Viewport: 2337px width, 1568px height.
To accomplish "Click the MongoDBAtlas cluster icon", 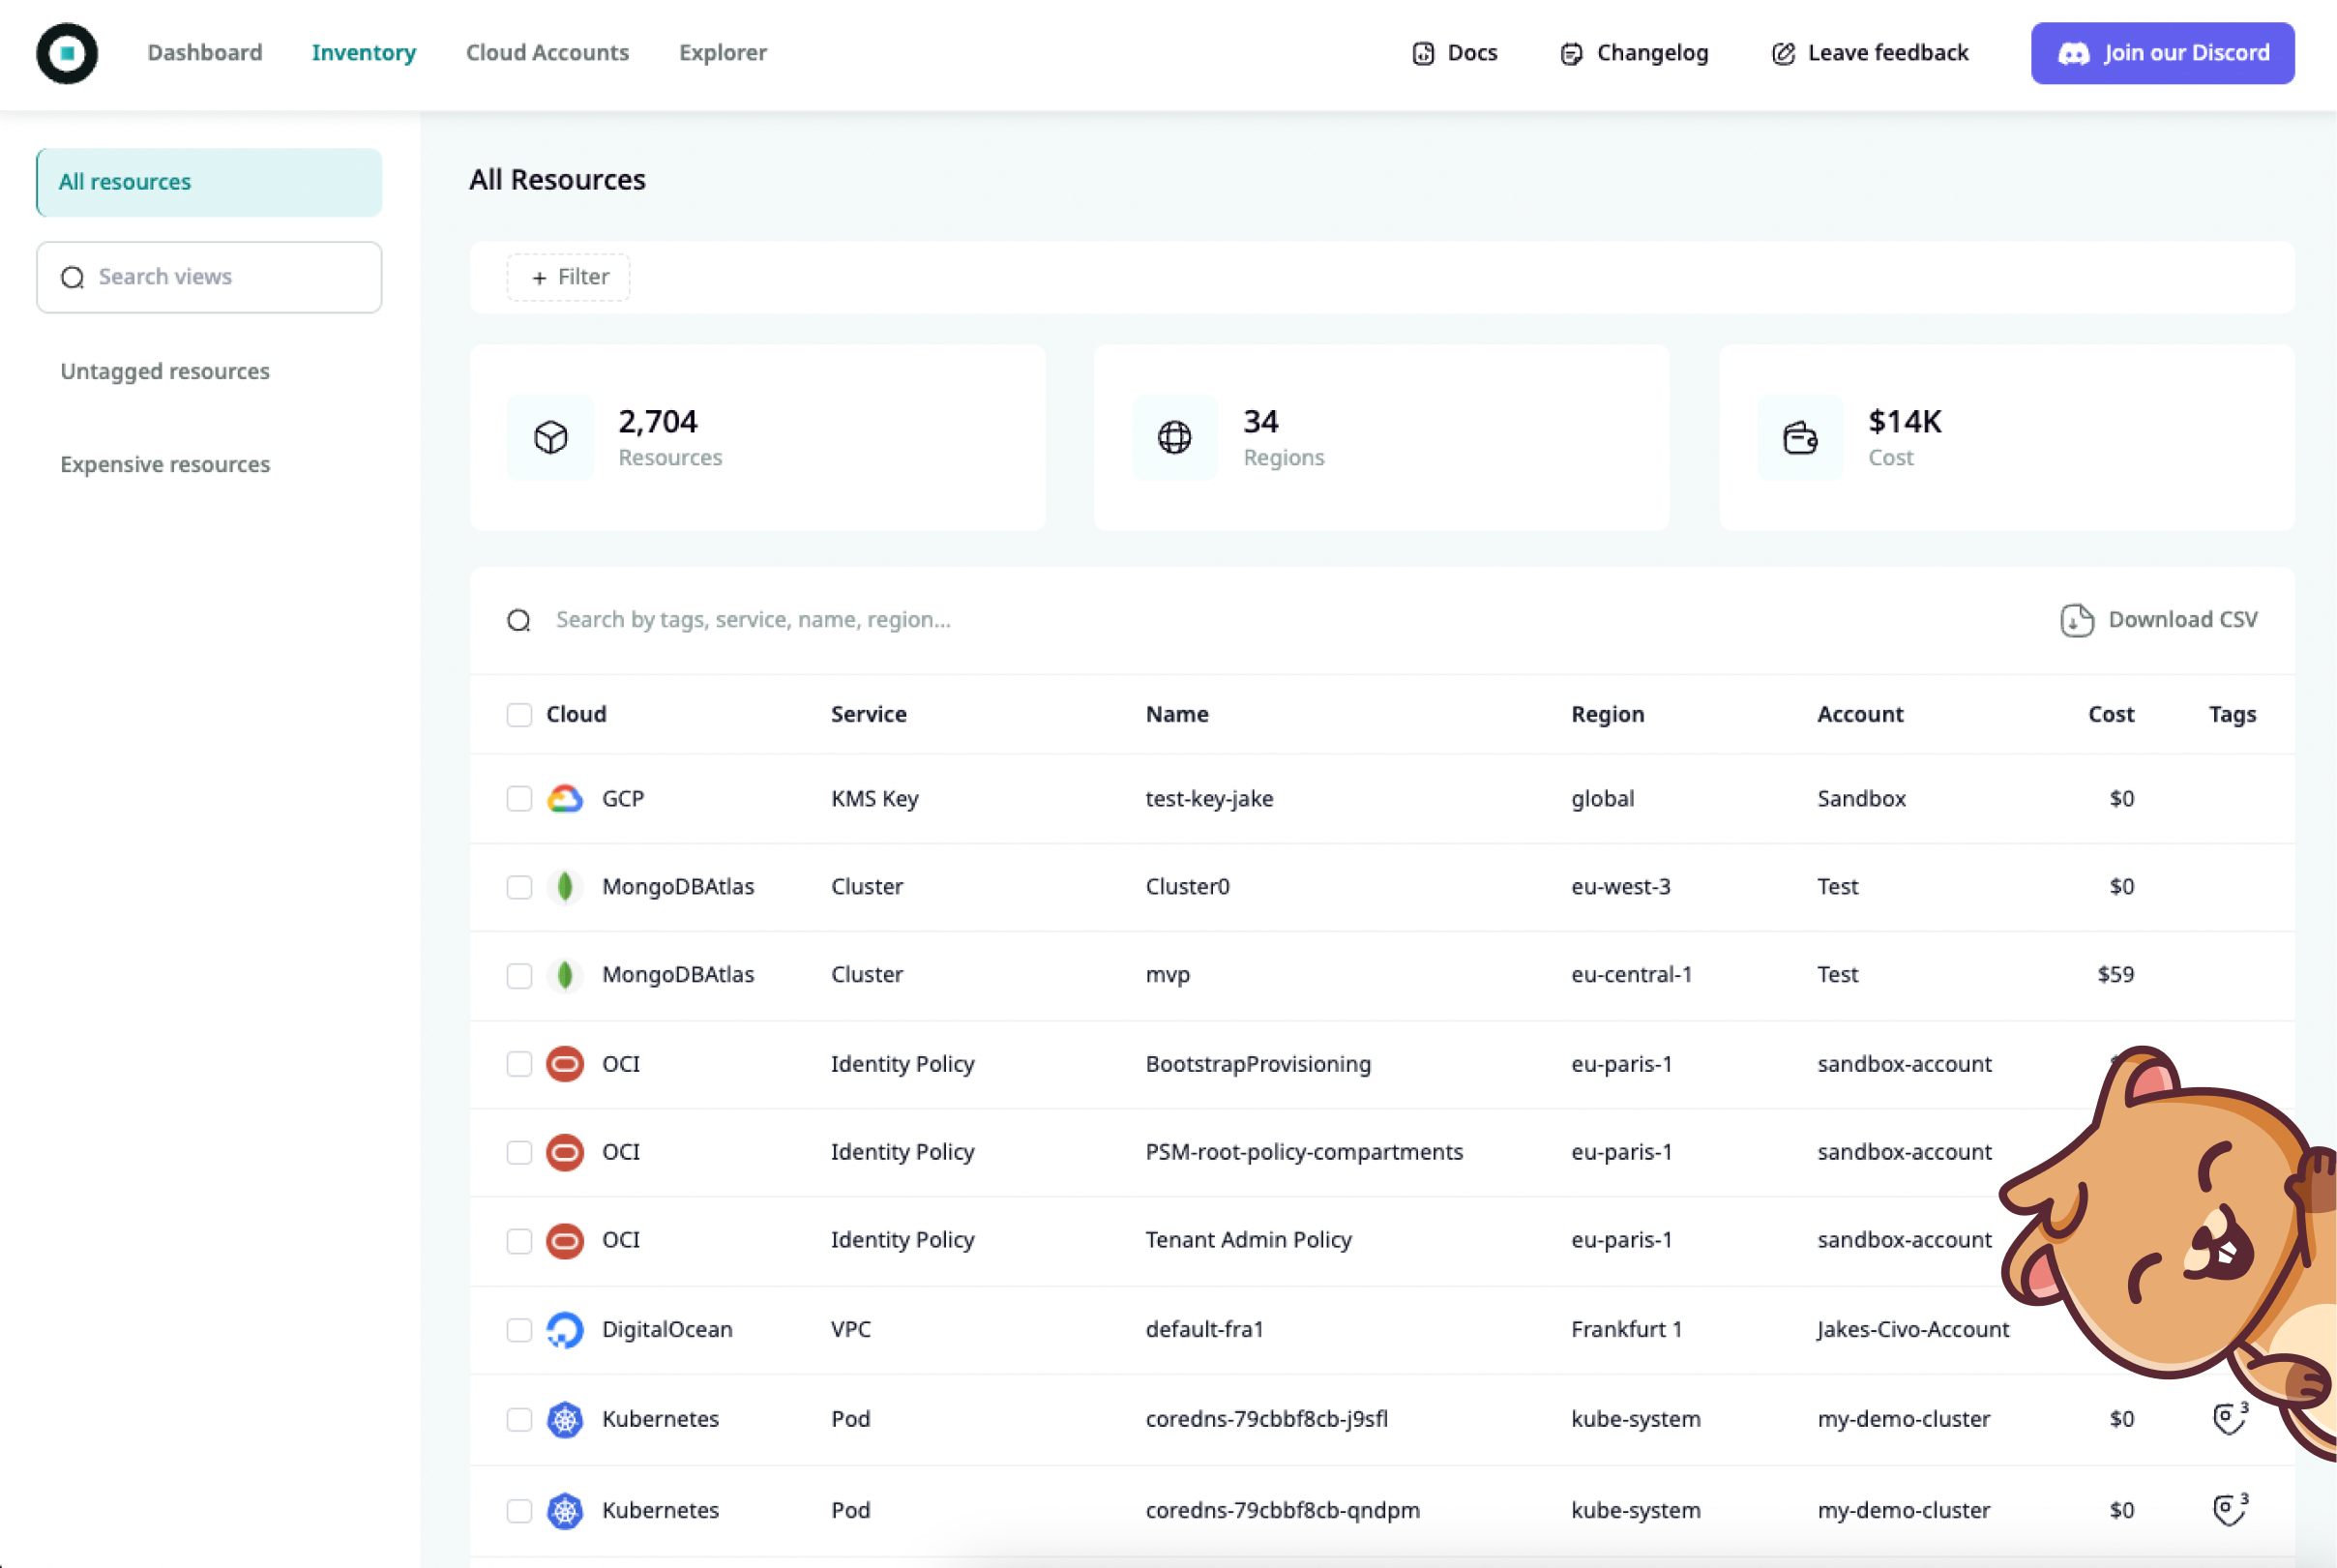I will [563, 885].
